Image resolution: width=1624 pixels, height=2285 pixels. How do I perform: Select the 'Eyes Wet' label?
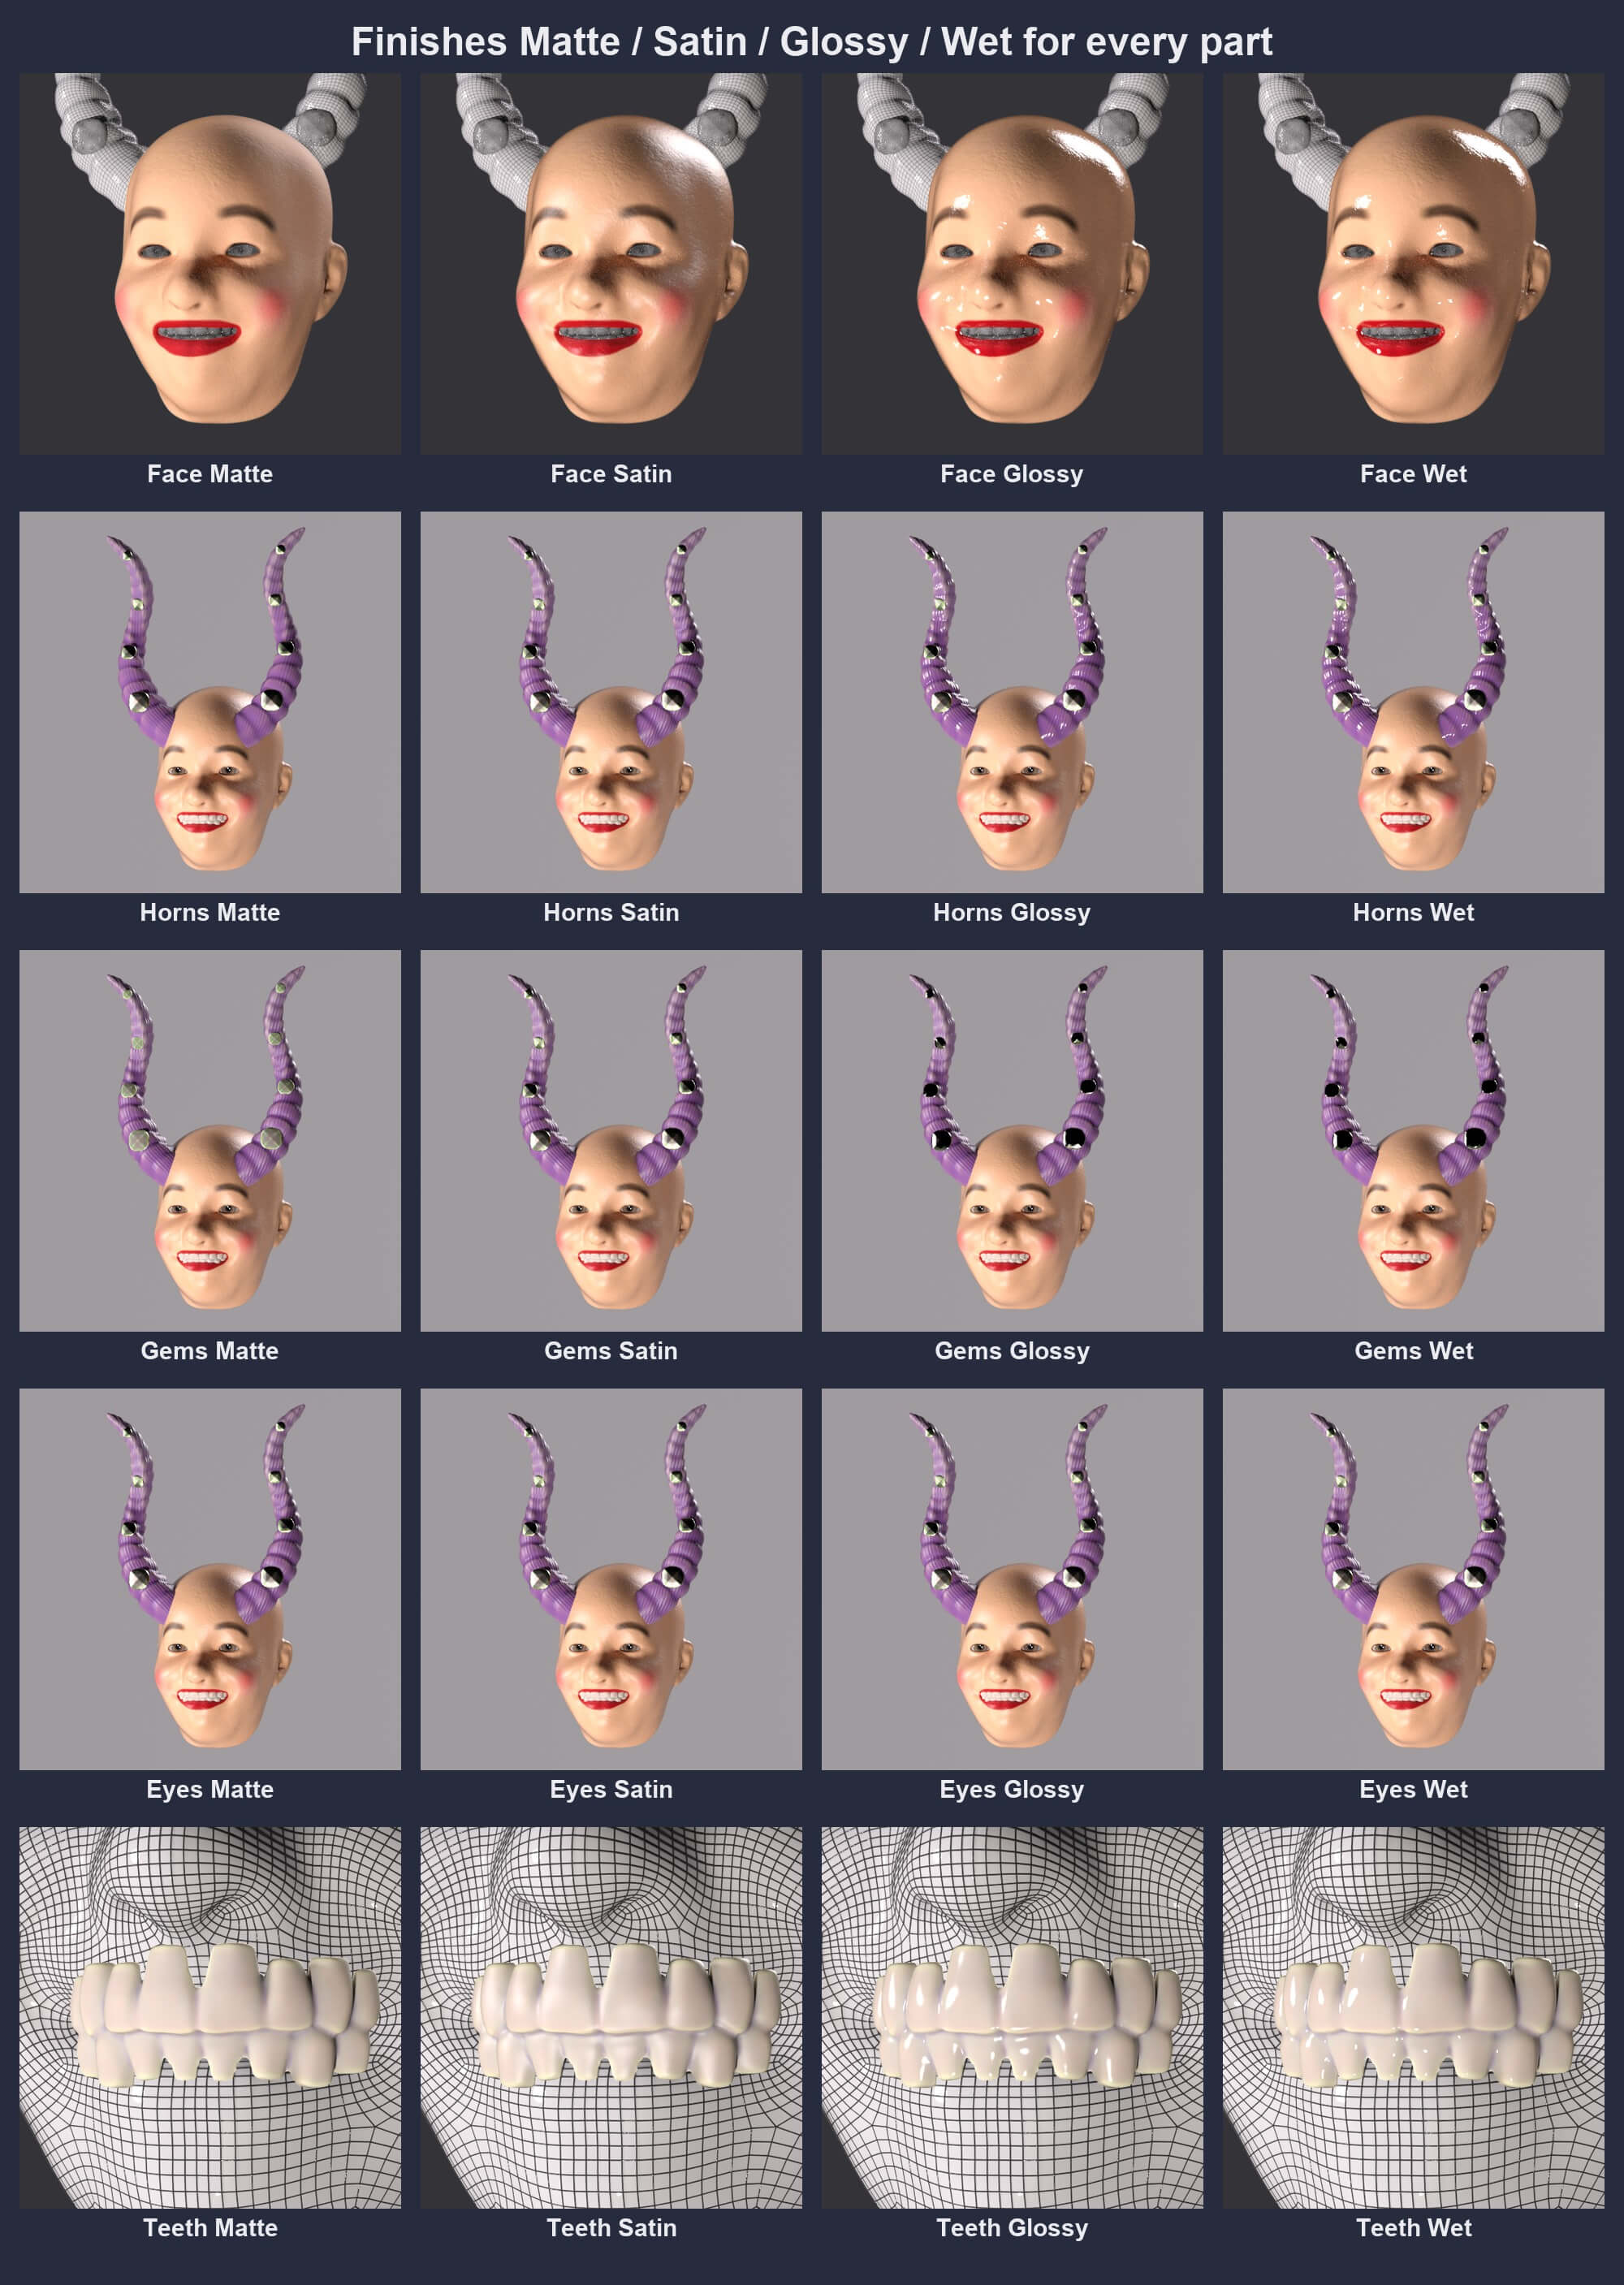pos(1413,1789)
